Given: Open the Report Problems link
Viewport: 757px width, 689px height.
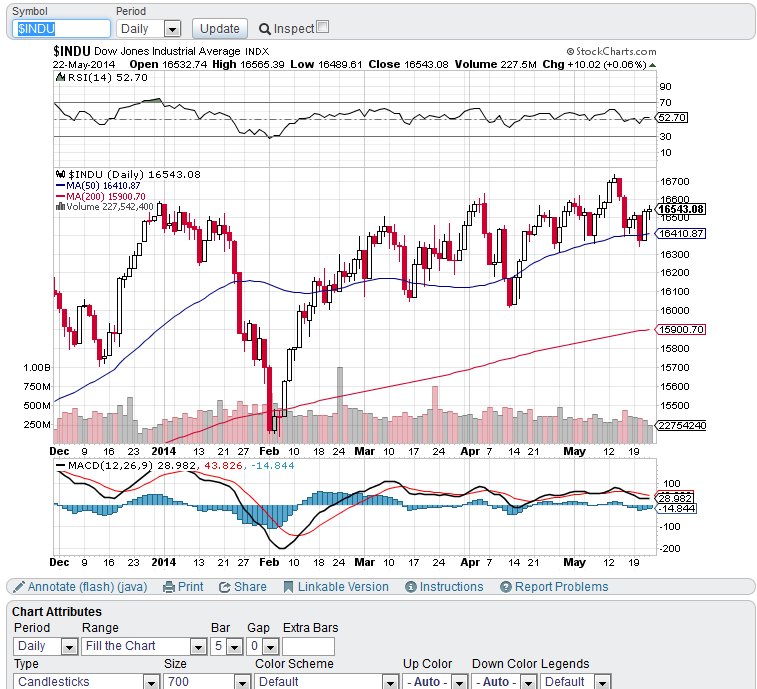Looking at the screenshot, I should tap(561, 587).
